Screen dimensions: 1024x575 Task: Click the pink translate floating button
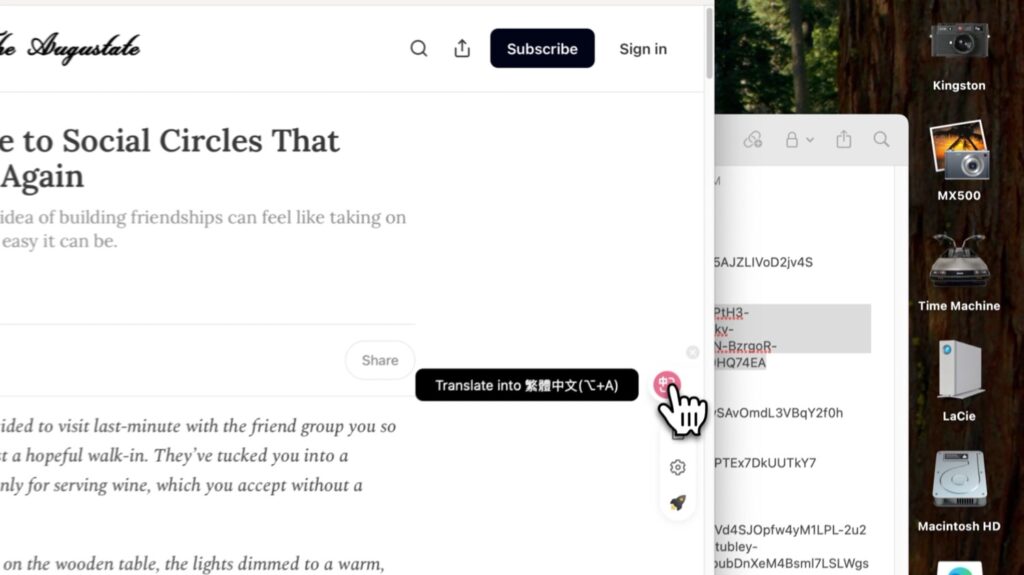[x=667, y=384]
